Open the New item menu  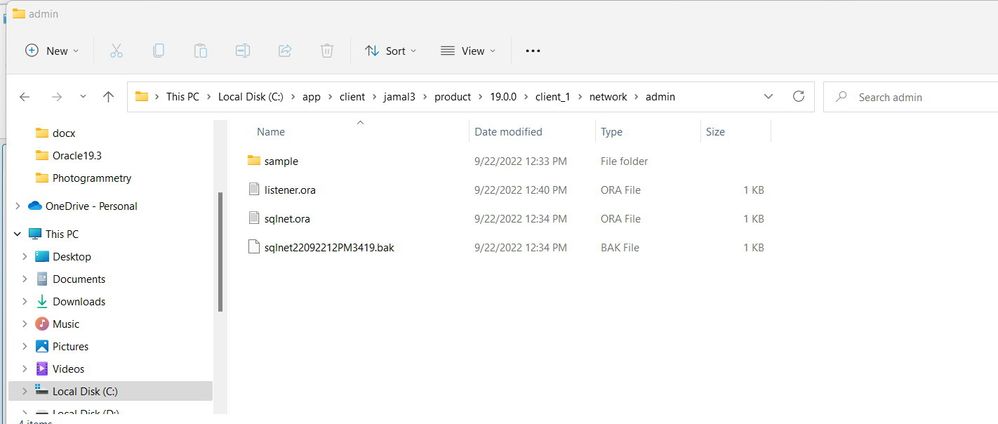click(x=52, y=51)
